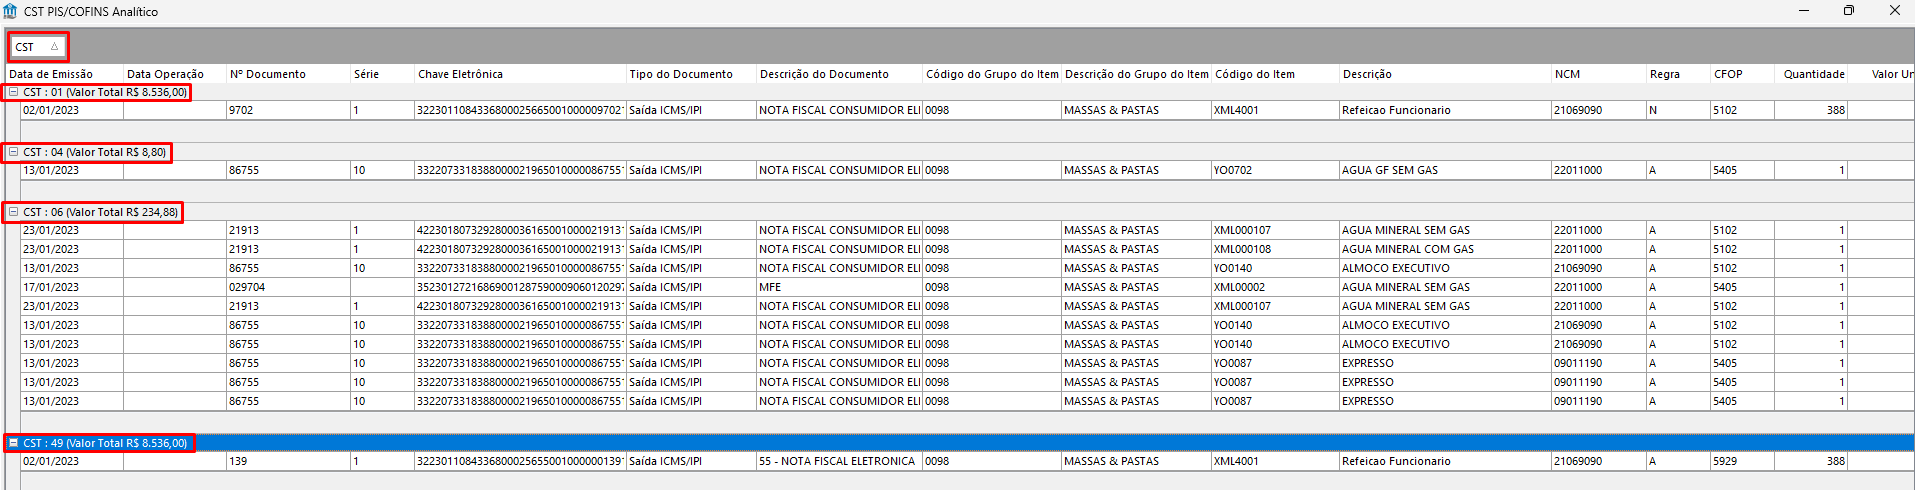Click Descrição do Grupo do Item header

point(1136,74)
